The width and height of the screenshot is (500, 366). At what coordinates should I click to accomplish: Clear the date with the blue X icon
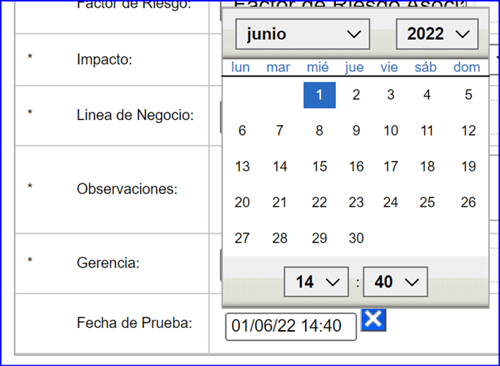373,320
